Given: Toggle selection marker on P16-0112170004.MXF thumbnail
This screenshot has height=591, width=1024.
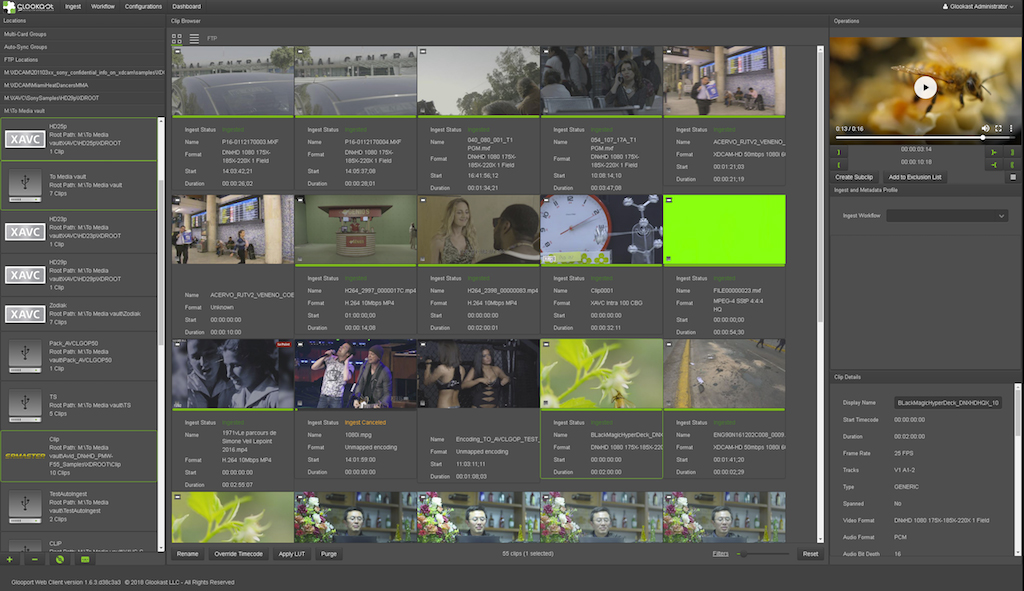Looking at the screenshot, I should (x=300, y=51).
